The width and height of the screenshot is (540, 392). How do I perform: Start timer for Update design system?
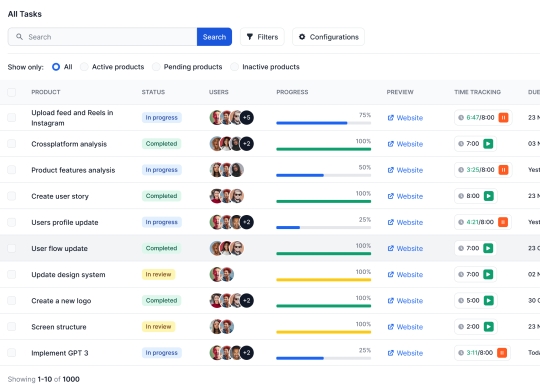click(488, 274)
